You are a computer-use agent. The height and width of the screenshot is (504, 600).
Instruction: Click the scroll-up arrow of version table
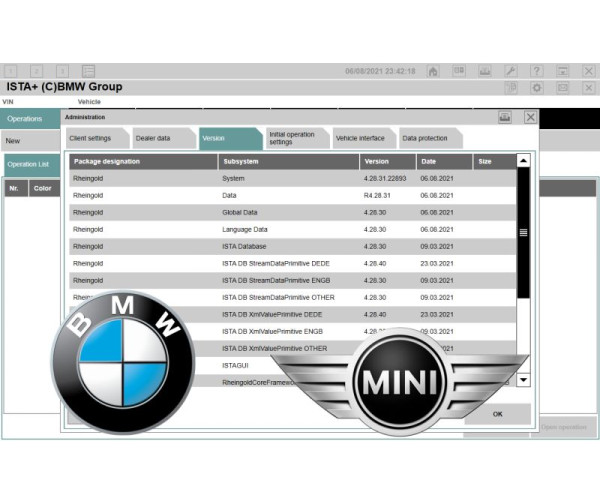tap(523, 161)
